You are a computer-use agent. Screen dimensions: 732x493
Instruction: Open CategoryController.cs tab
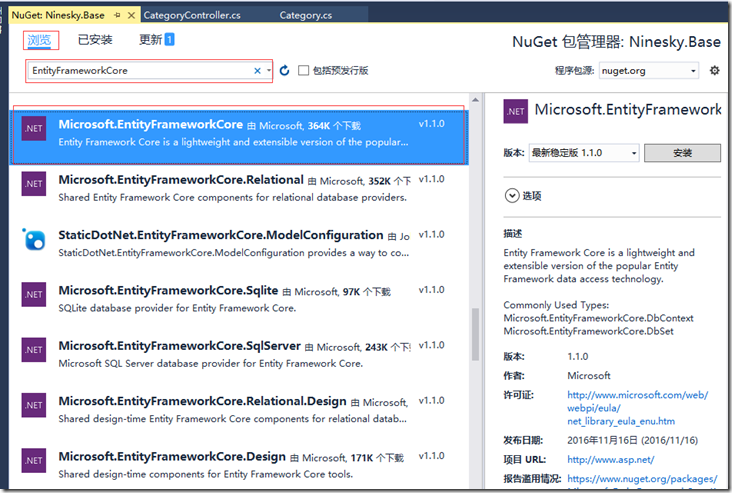pyautogui.click(x=192, y=15)
